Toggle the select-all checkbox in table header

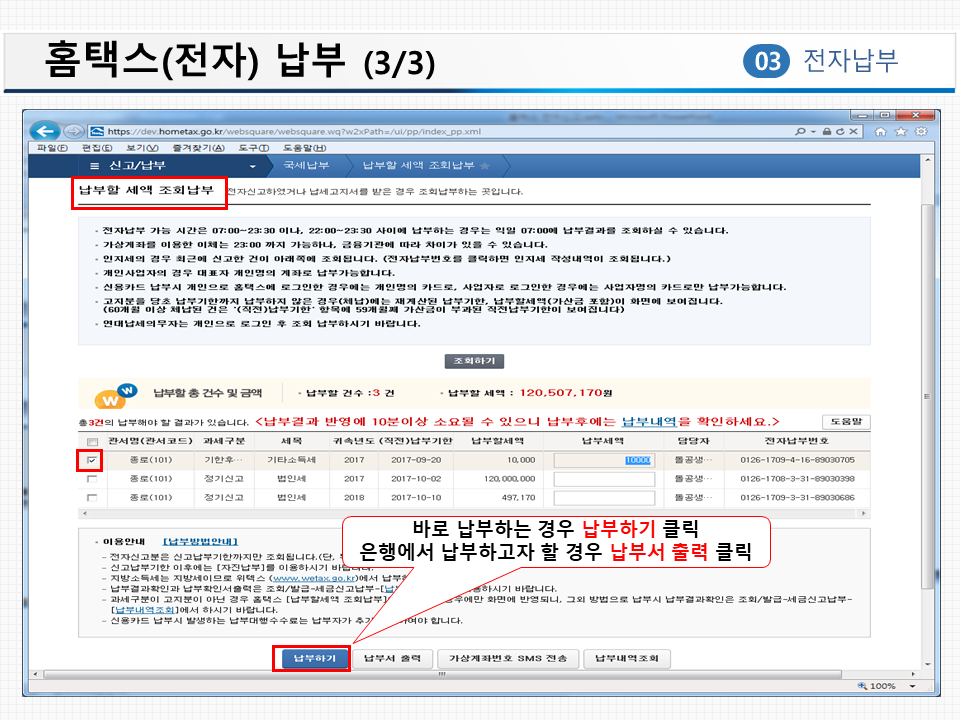92,442
